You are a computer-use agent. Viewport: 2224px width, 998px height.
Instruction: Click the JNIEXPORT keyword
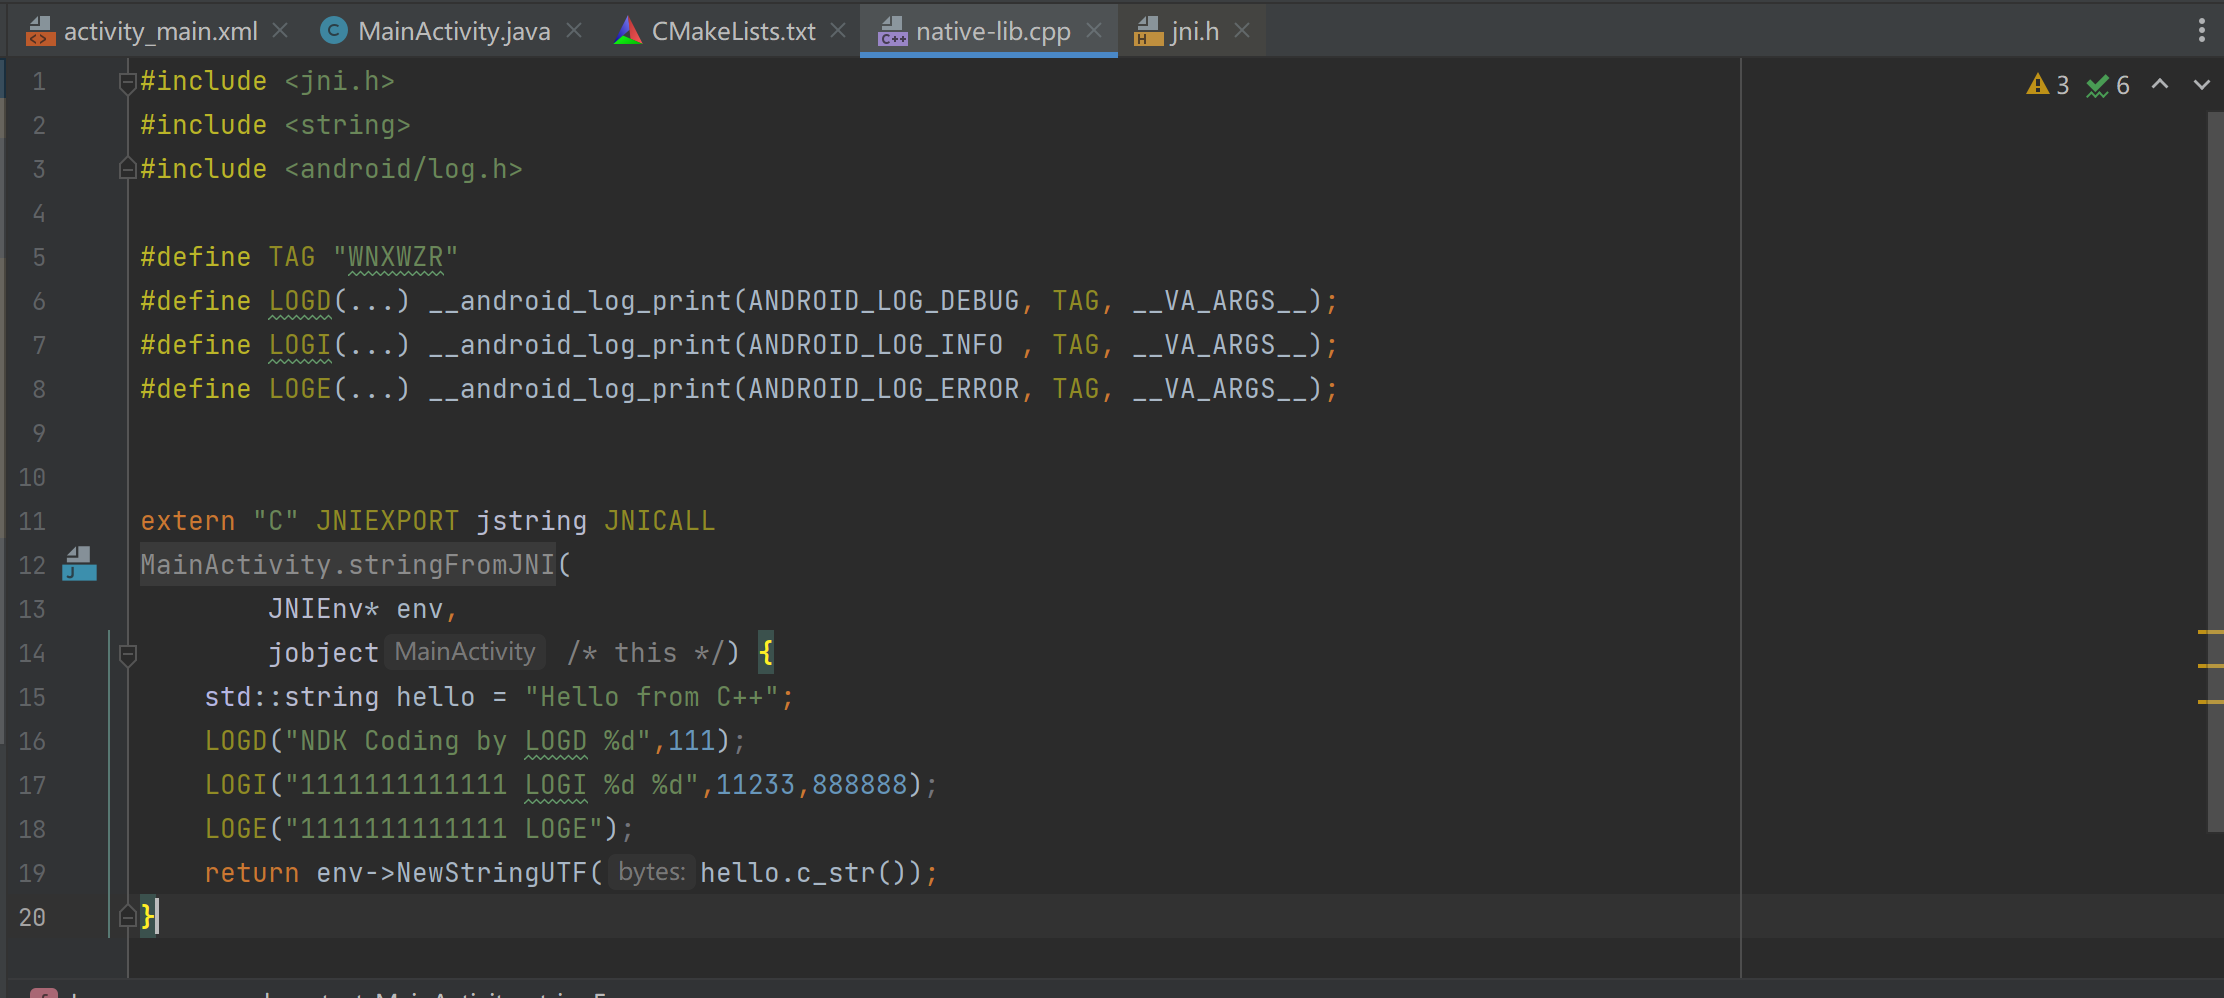(388, 521)
